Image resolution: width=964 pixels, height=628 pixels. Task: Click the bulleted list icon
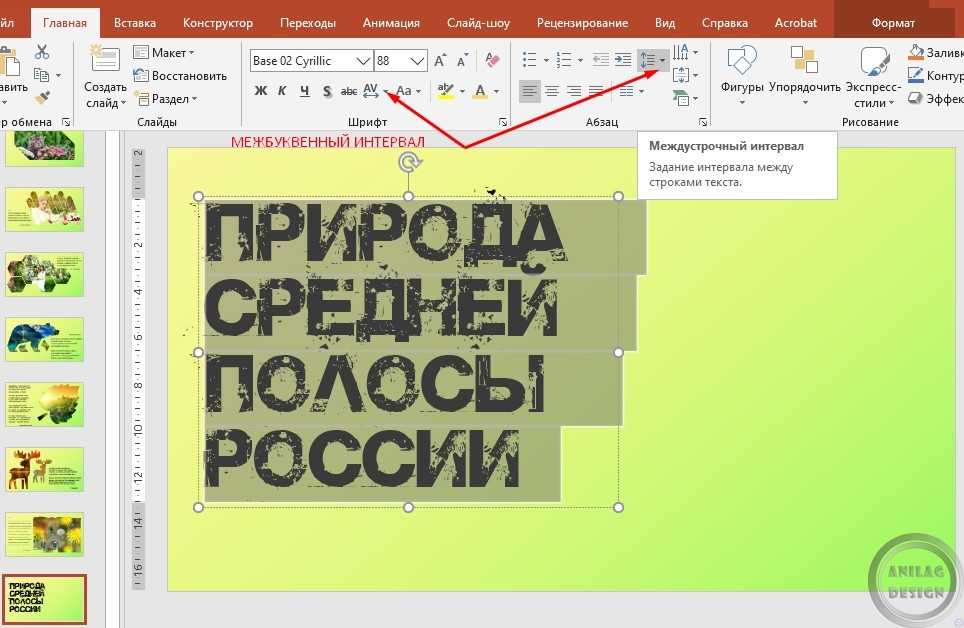(530, 60)
